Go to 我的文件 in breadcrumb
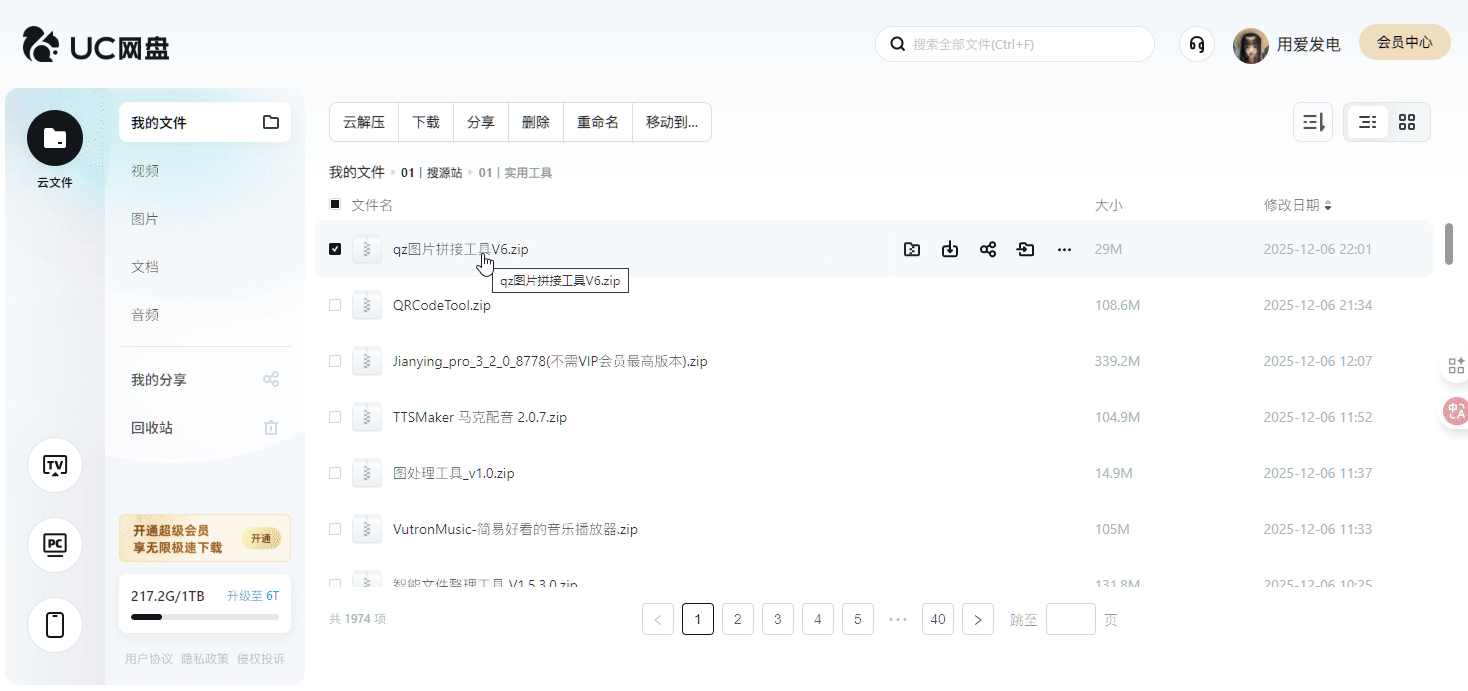Screen dimensions: 1468x691 click(x=357, y=172)
